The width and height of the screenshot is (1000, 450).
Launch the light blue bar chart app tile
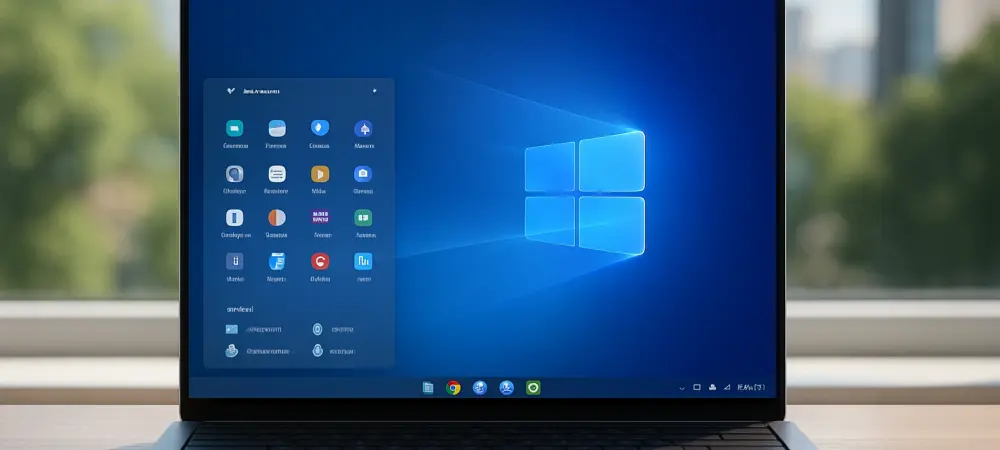pos(363,261)
